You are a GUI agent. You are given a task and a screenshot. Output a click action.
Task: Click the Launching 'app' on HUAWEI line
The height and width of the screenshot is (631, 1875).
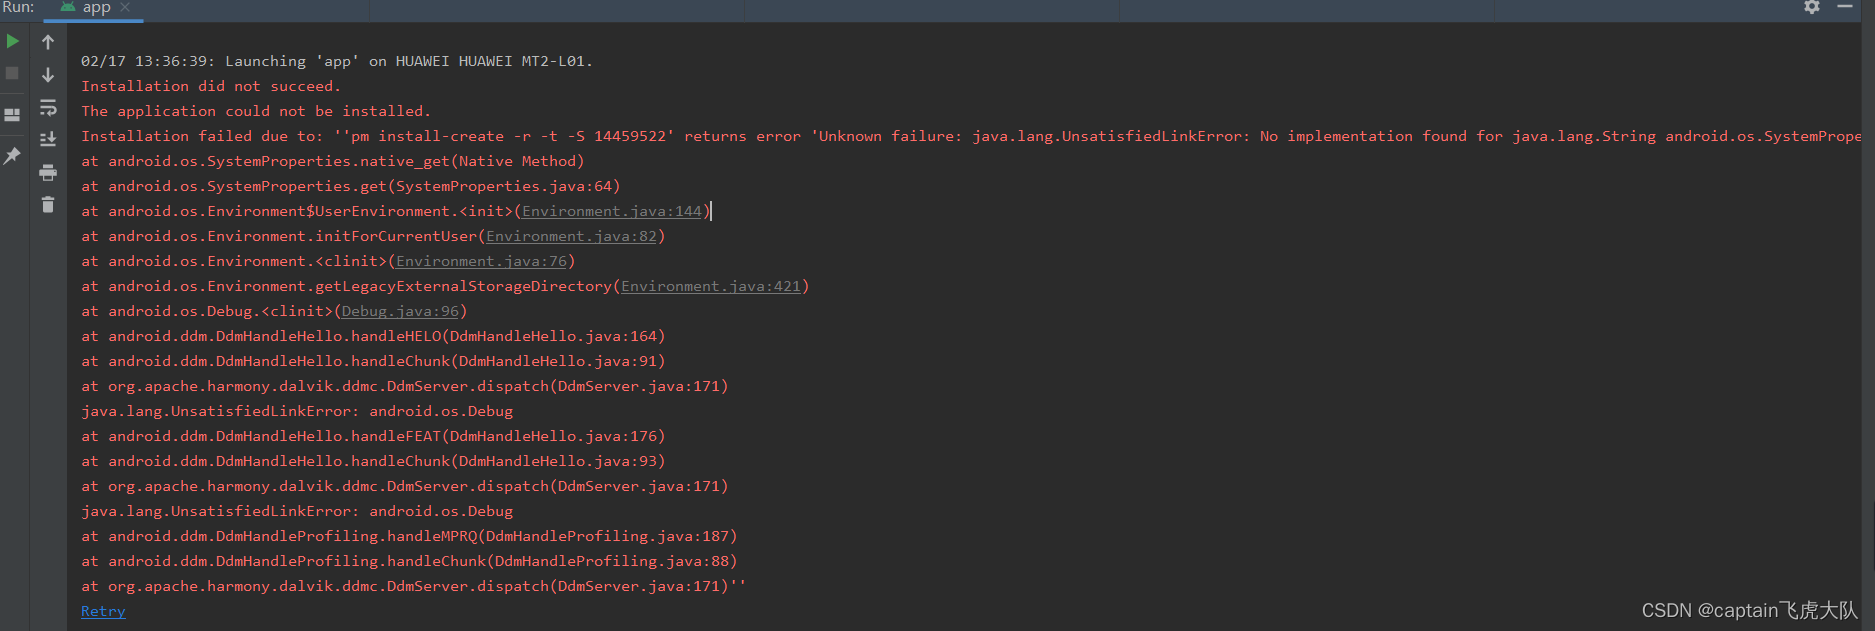click(x=337, y=61)
